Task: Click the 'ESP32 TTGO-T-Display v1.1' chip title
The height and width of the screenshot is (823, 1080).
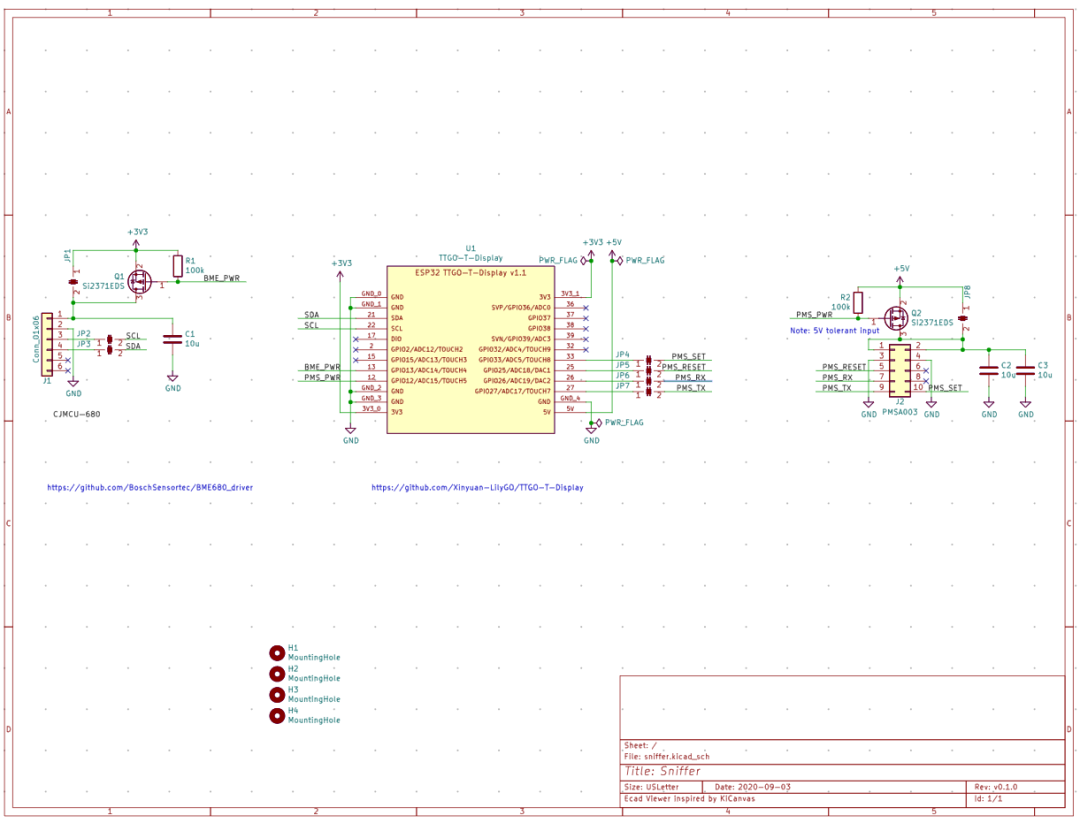Action: (x=470, y=273)
